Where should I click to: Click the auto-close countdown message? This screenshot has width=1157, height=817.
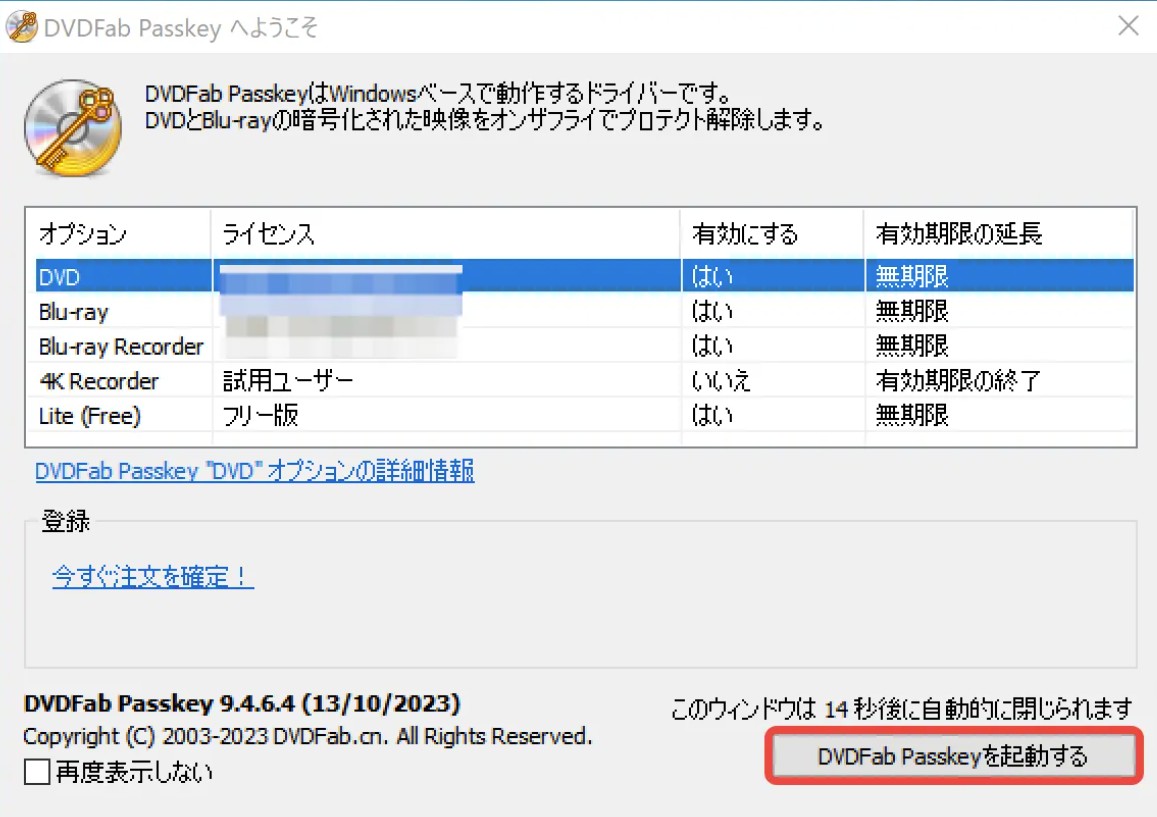point(901,709)
